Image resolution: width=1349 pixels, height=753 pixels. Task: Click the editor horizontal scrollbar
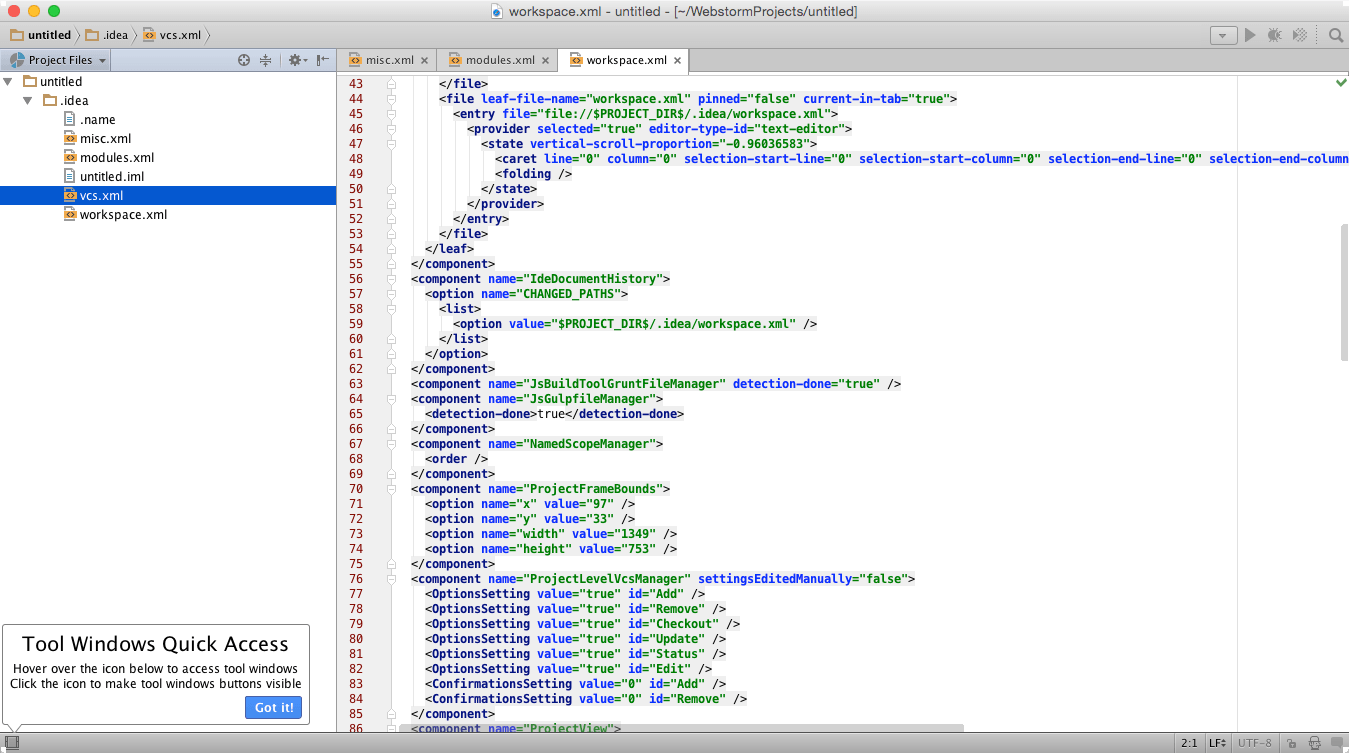(x=681, y=729)
